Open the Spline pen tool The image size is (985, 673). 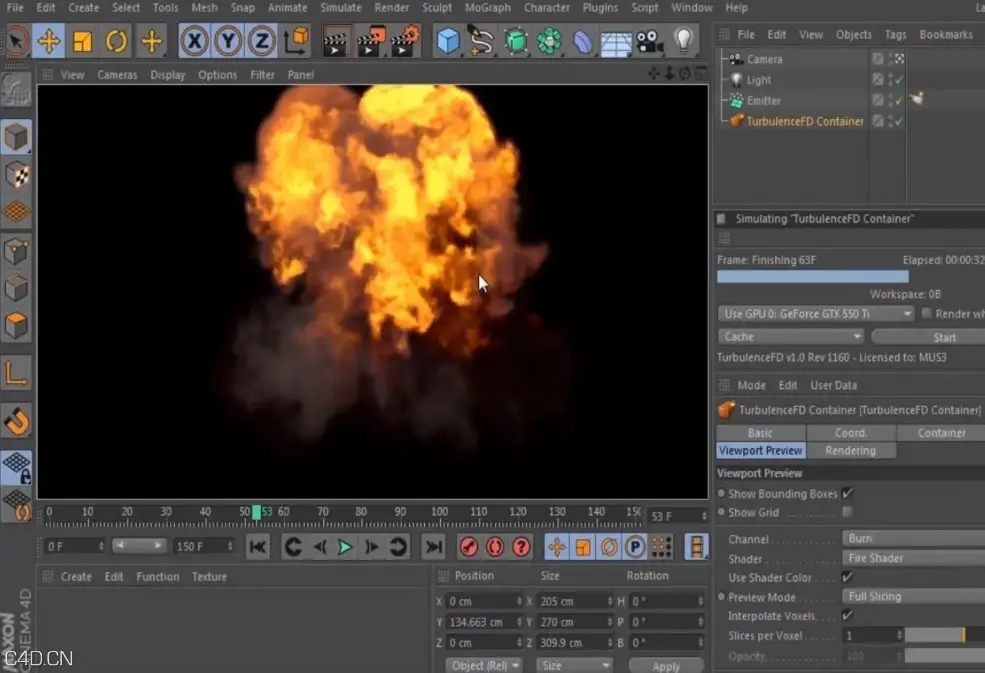481,41
